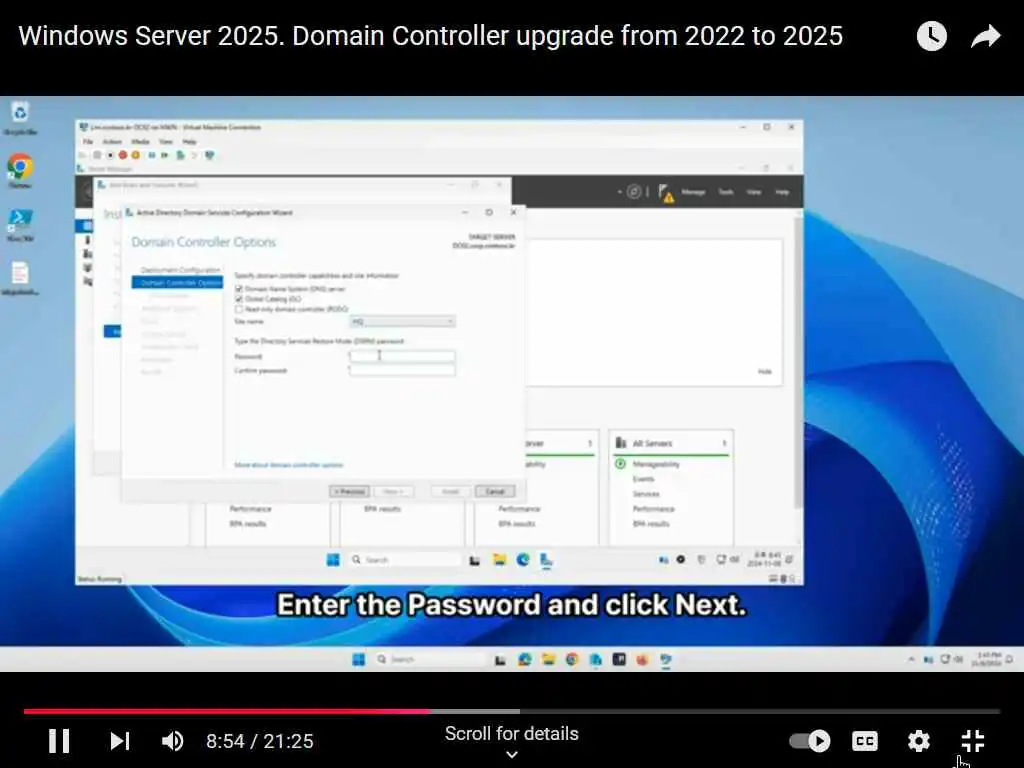Image resolution: width=1024 pixels, height=768 pixels.
Task: Open Server Manager in VM taskbar
Action: (x=547, y=560)
